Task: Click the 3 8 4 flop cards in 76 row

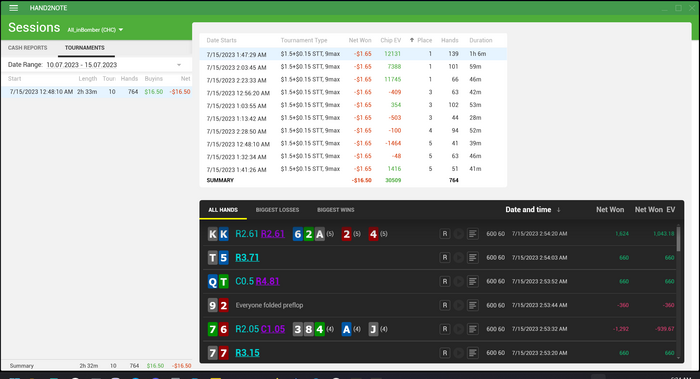Action: [308, 329]
